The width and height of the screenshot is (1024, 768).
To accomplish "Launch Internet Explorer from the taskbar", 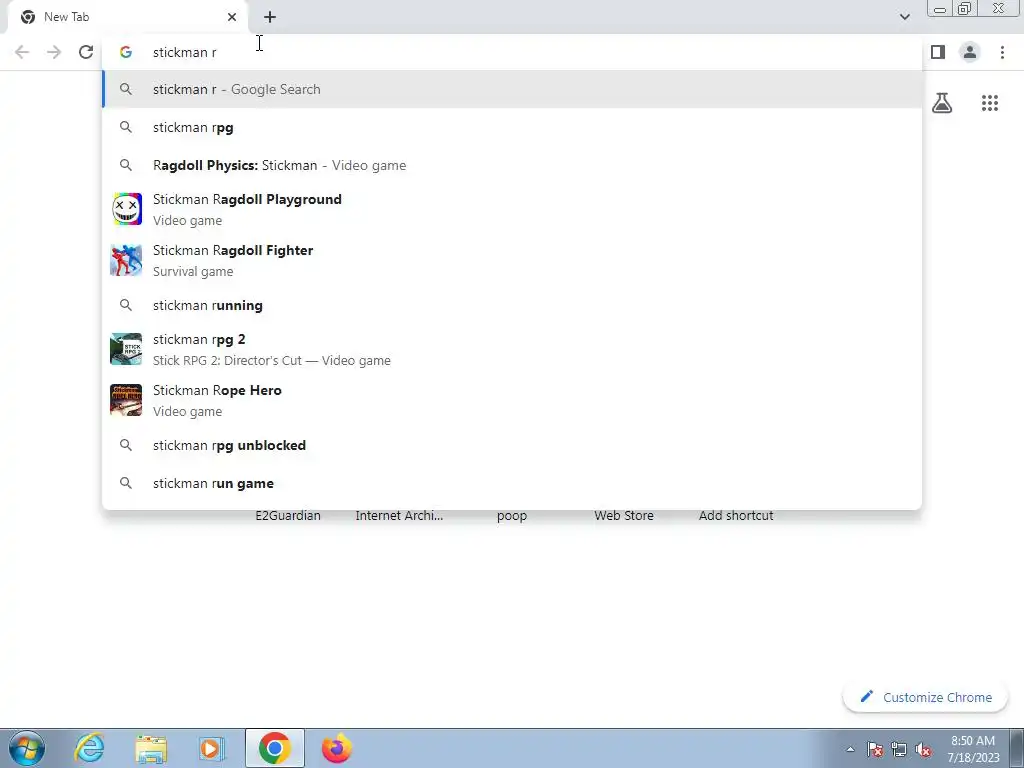I will click(89, 748).
